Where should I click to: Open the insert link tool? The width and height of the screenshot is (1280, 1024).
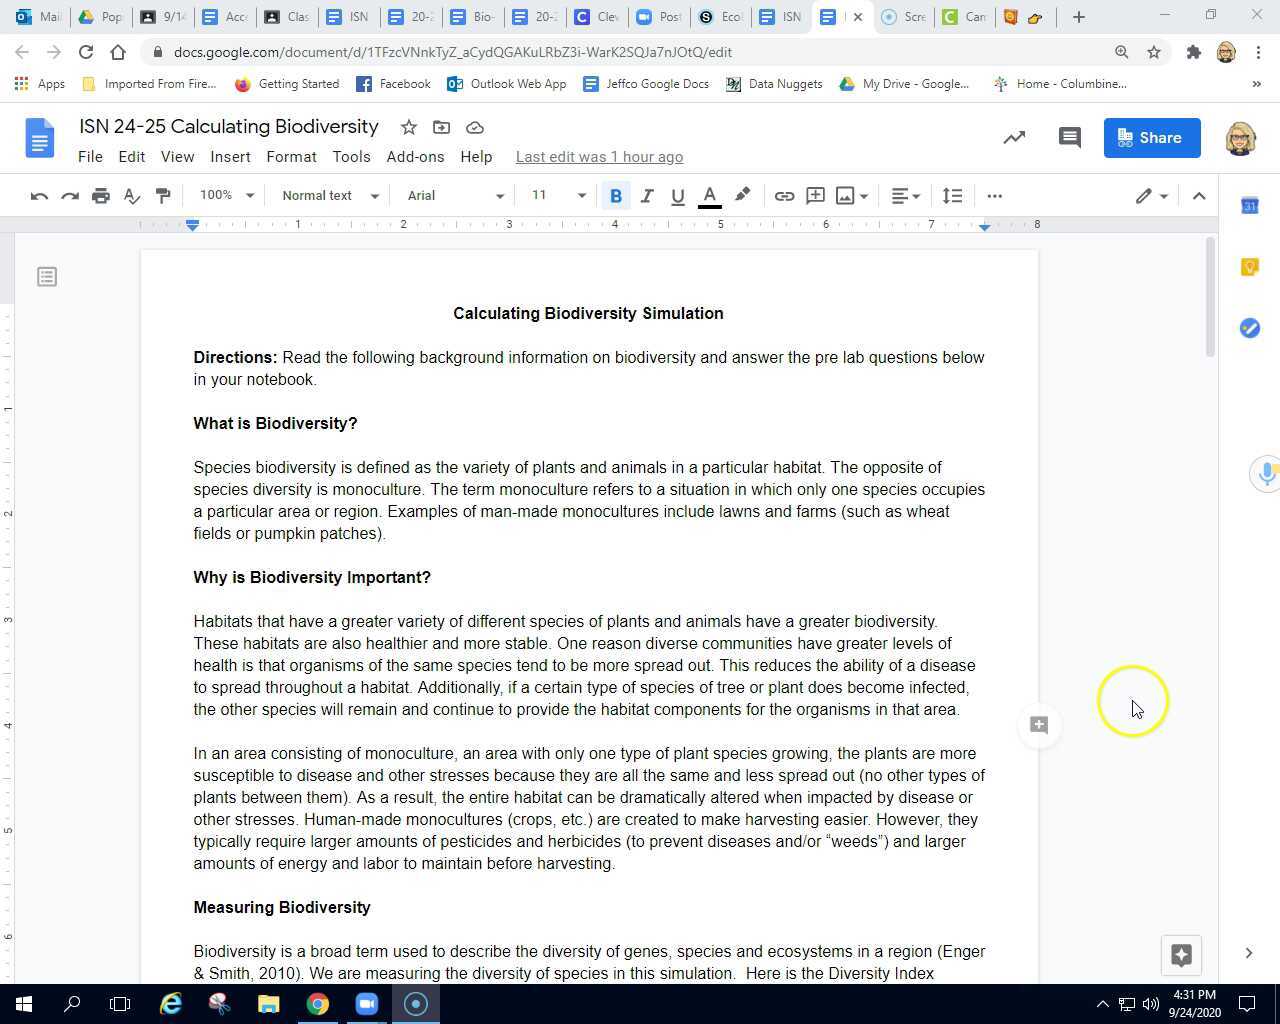784,195
